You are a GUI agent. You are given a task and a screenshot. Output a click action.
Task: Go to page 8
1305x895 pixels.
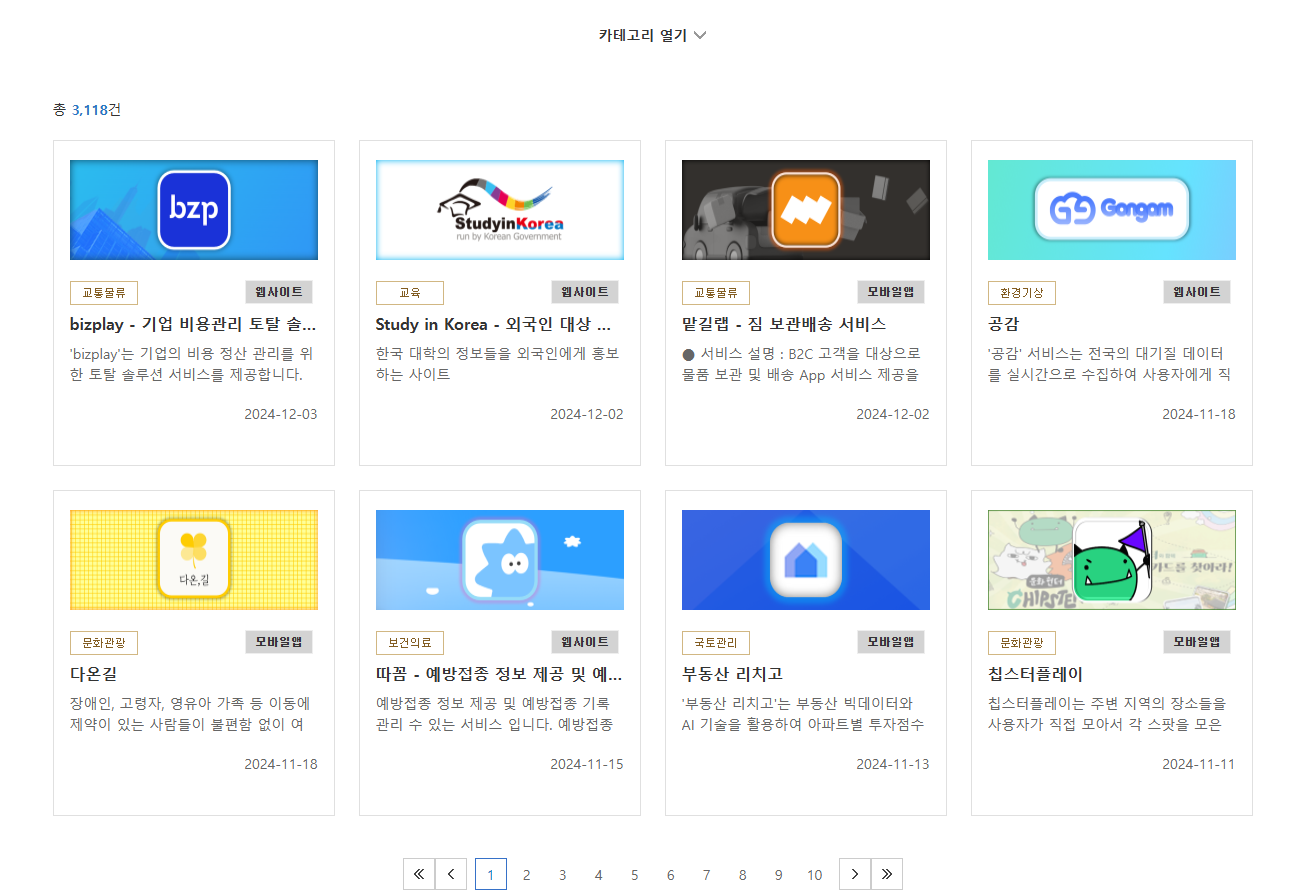[x=743, y=875]
